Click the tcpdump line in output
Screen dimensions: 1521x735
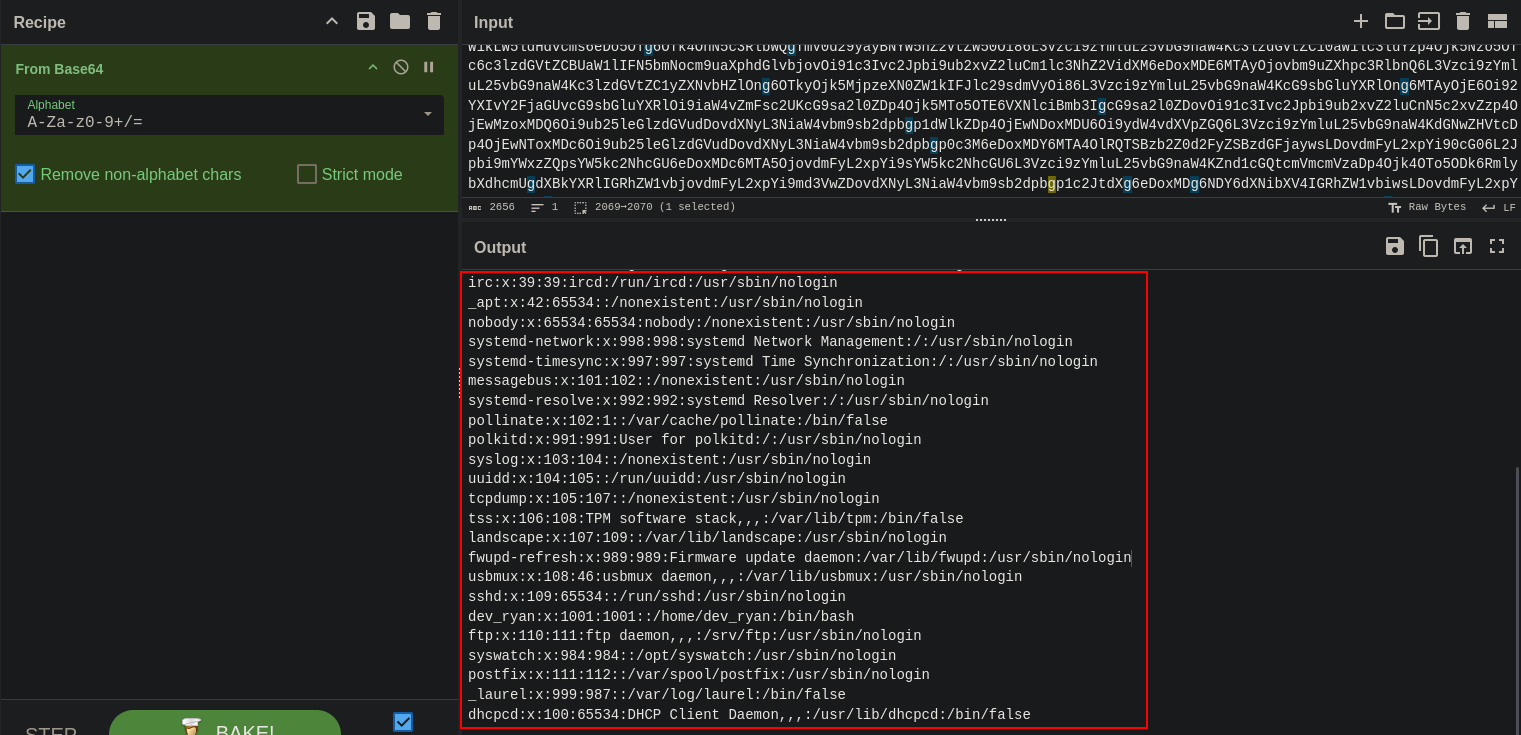coord(674,499)
